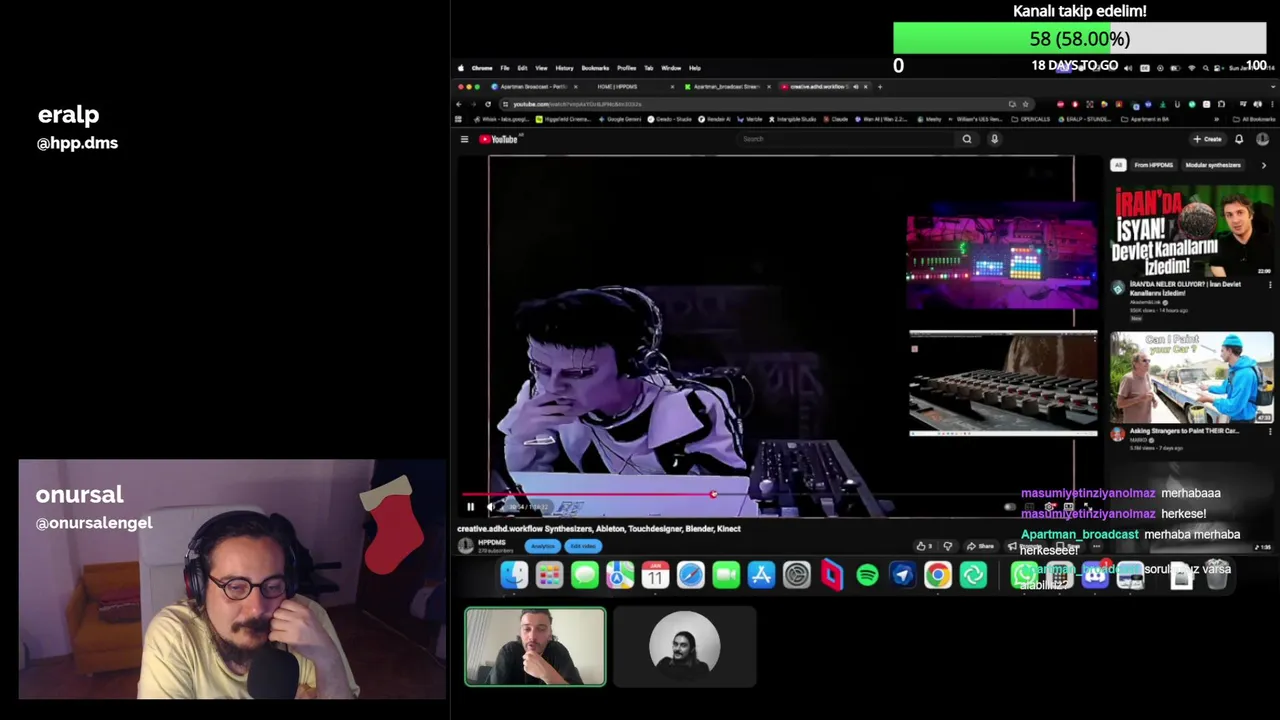Open the Chrome Profiles menu

[626, 68]
